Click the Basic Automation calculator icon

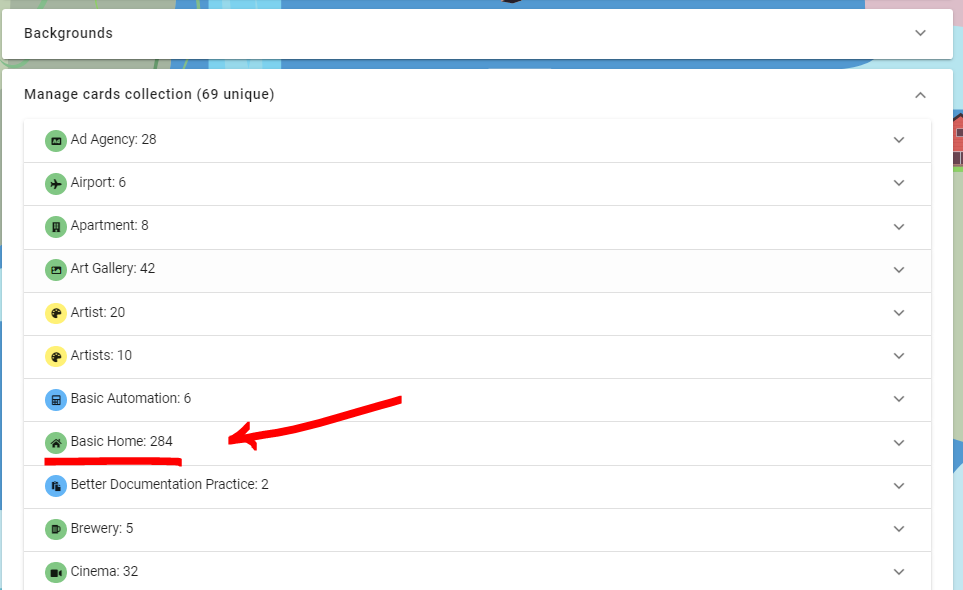coord(56,400)
